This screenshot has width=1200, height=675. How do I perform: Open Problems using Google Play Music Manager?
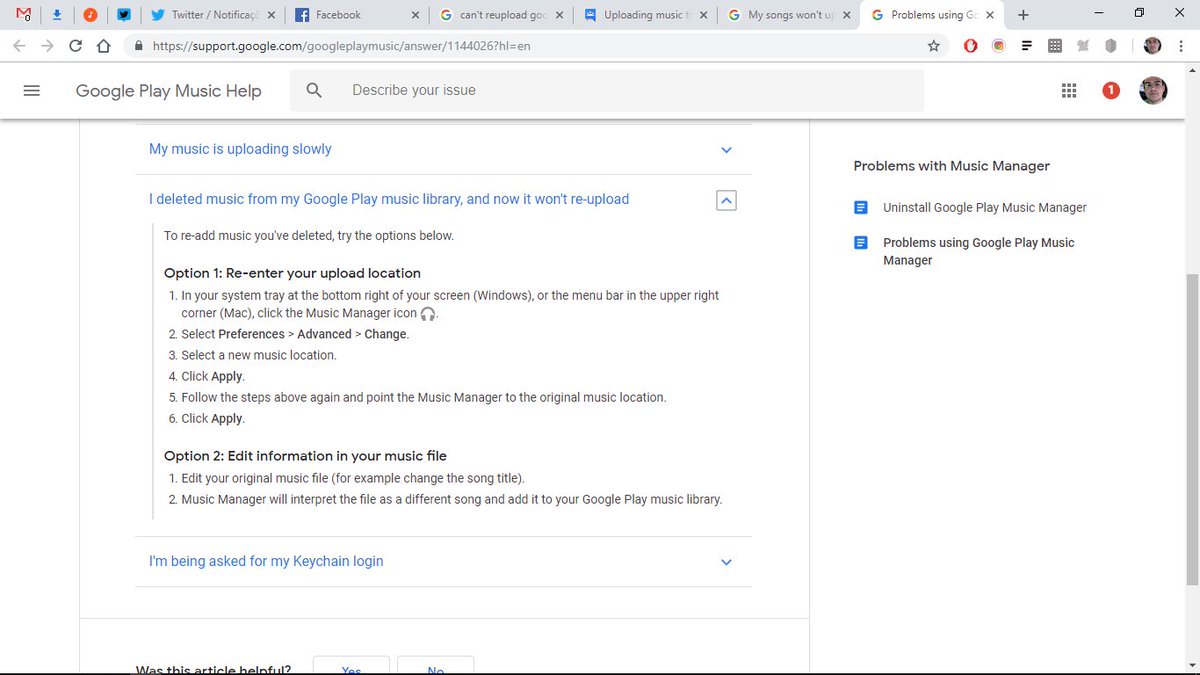pos(979,251)
